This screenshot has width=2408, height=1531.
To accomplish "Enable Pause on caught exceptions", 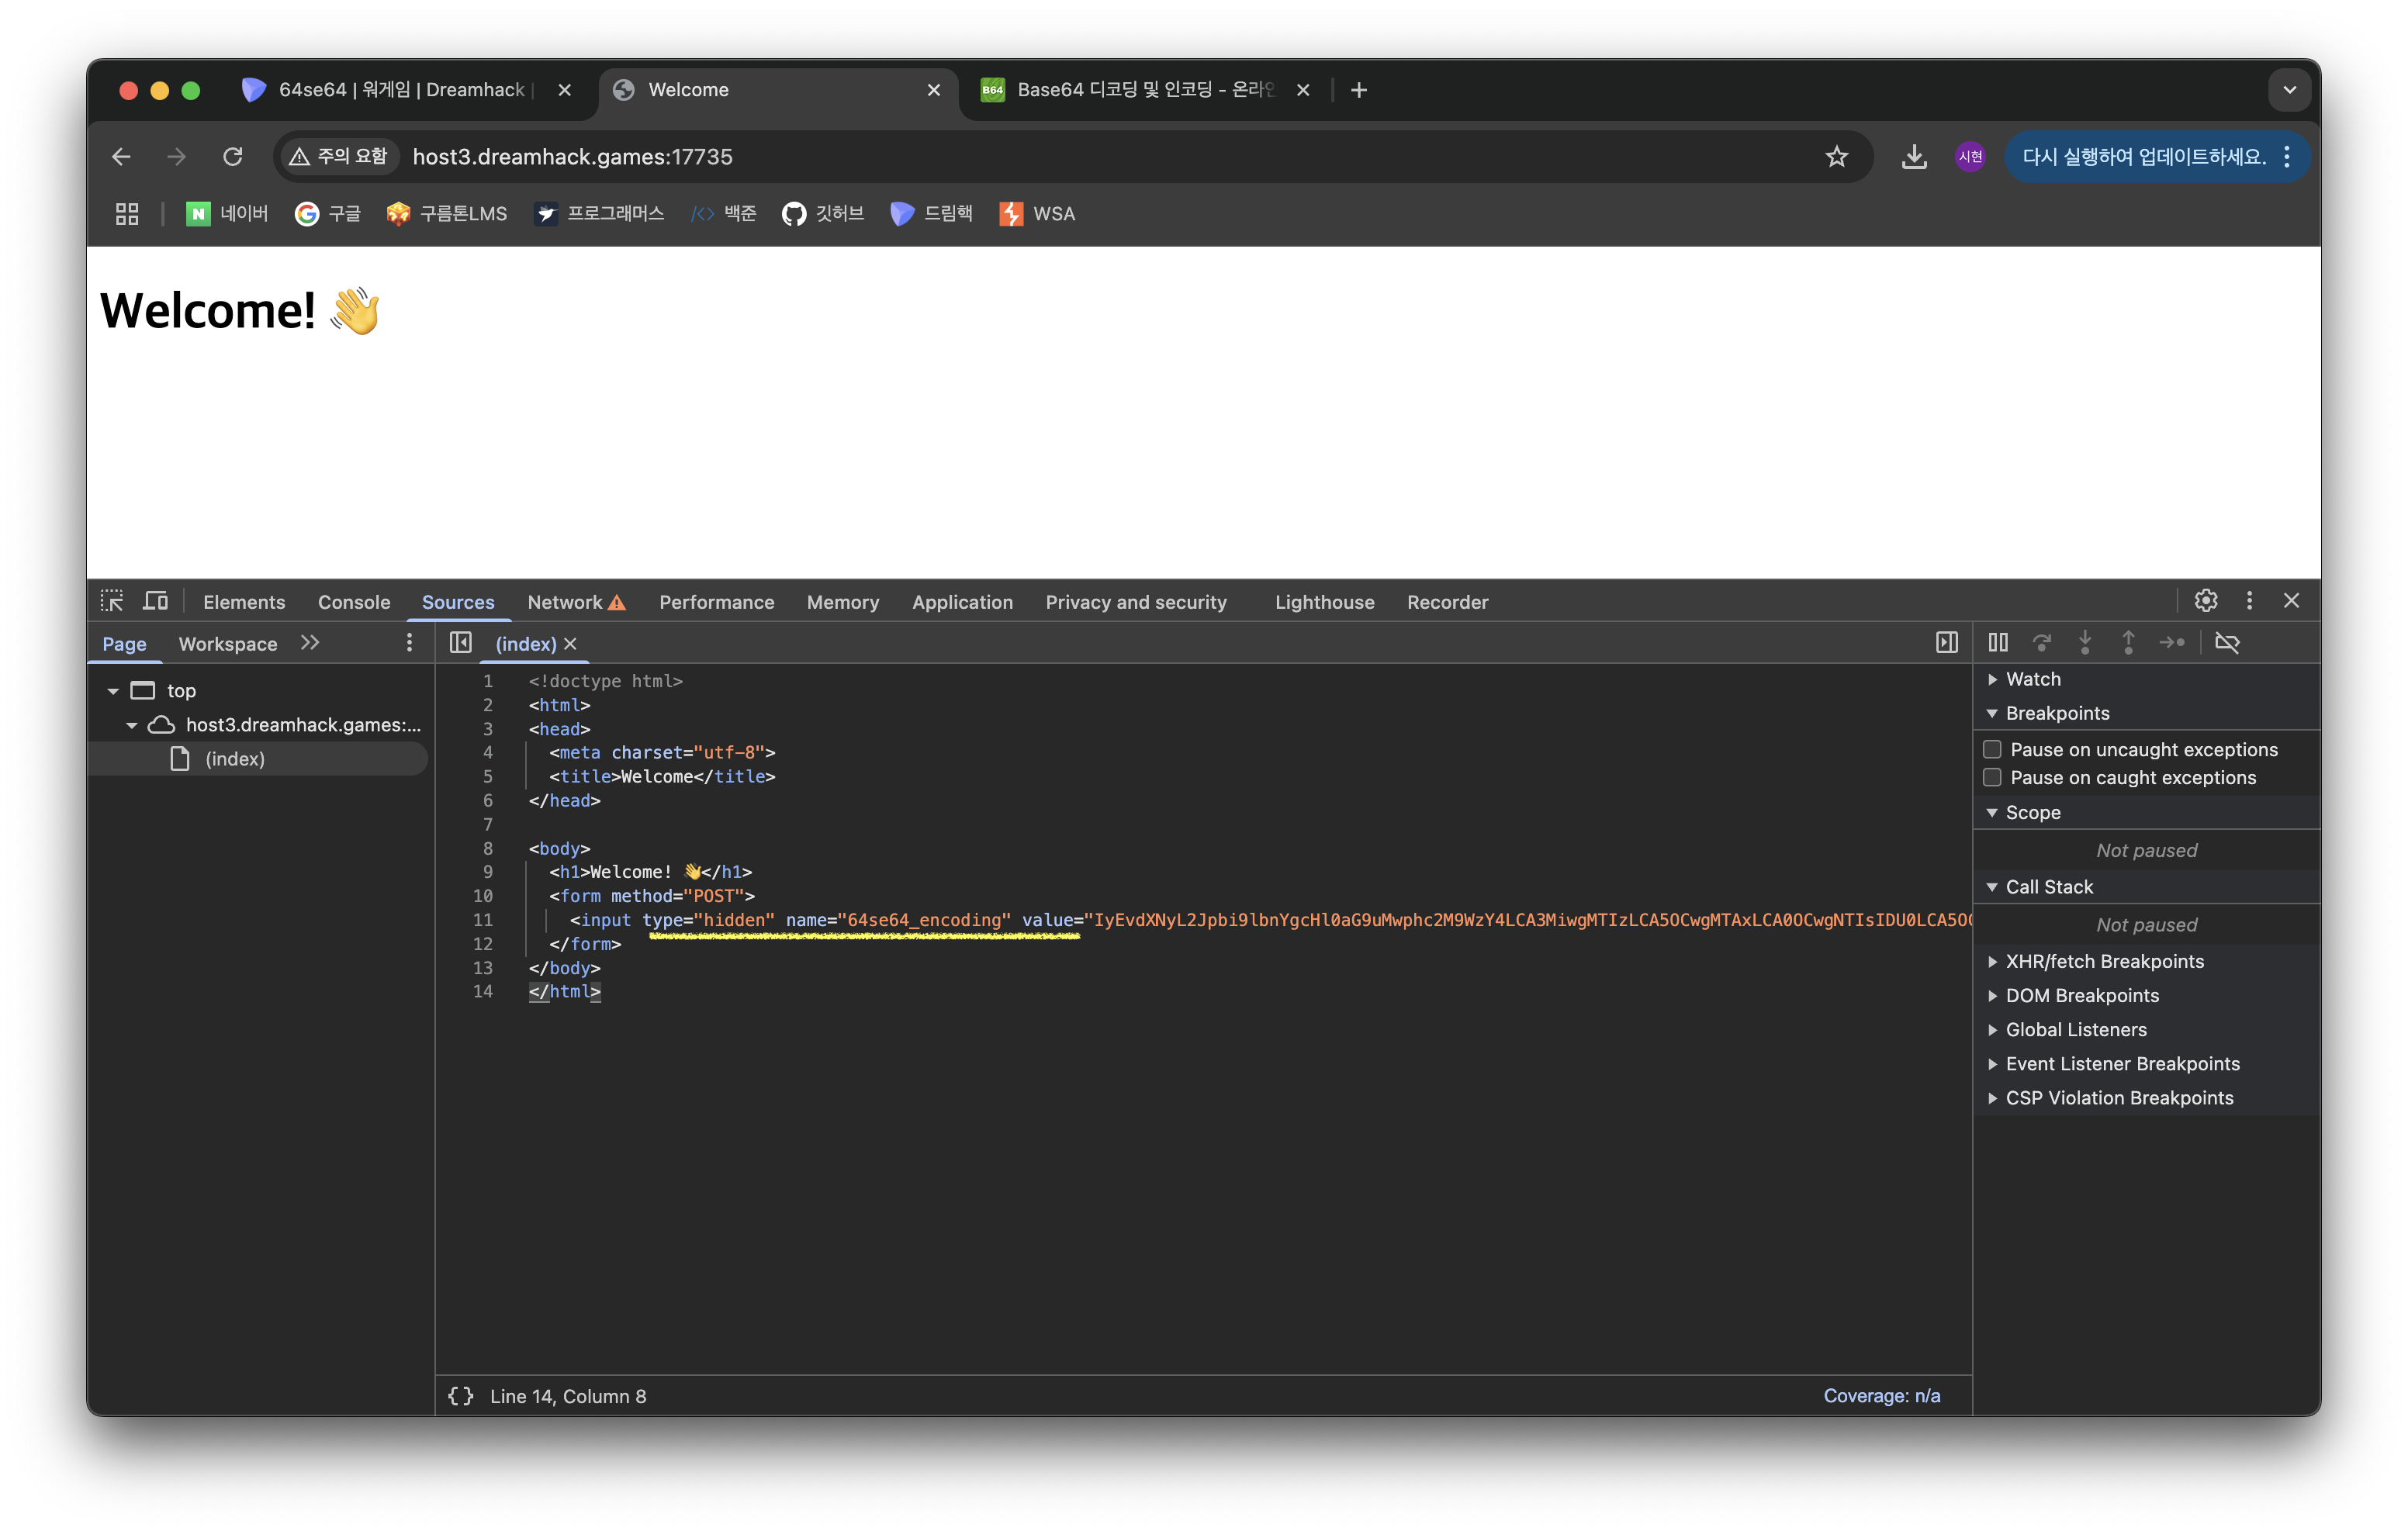I will coord(1992,777).
